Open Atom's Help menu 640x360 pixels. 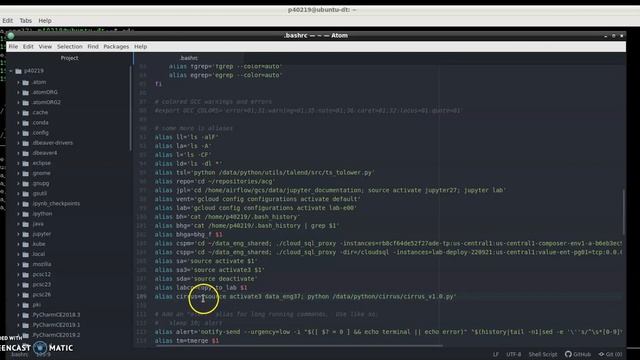click(x=141, y=47)
